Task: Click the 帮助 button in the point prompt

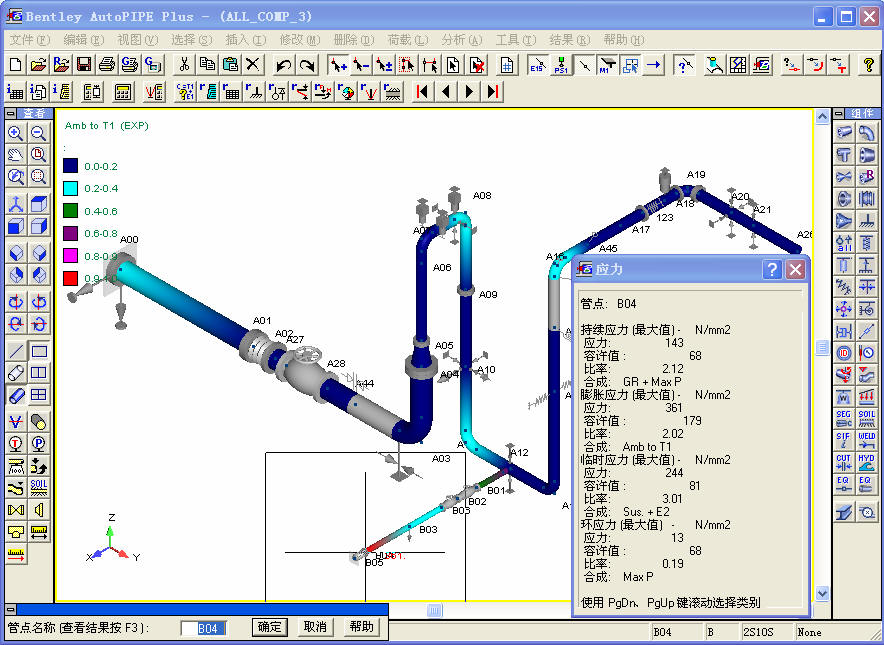Action: 361,627
